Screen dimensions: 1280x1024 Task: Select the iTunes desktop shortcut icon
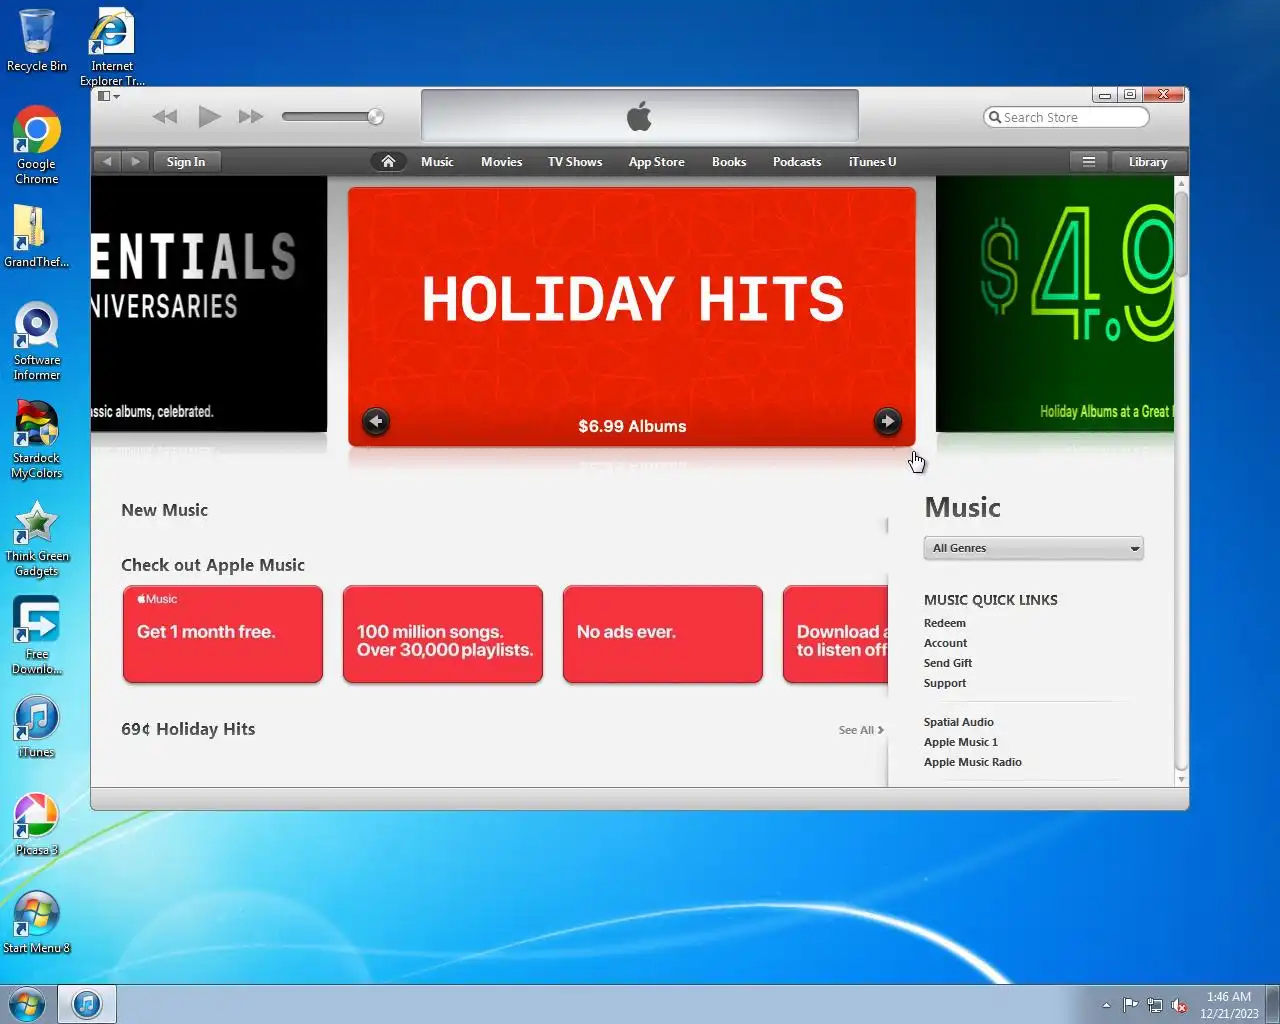[37, 726]
